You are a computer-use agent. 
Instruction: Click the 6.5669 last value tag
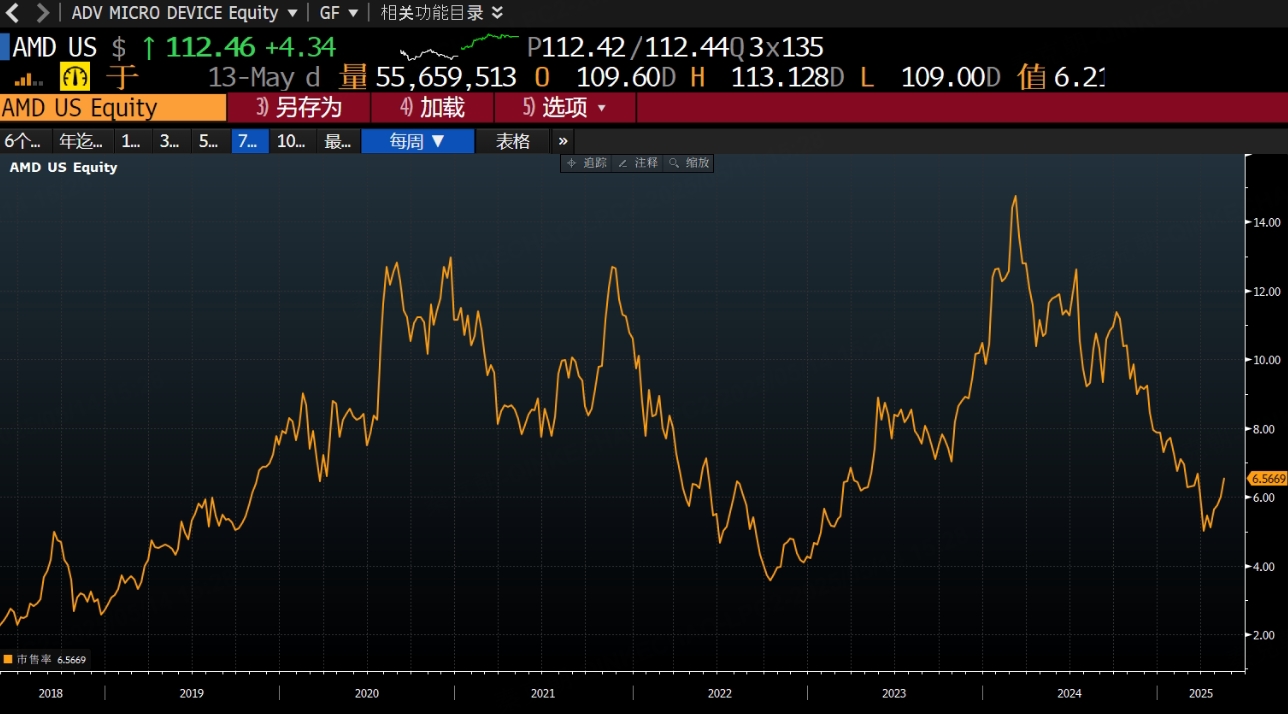1269,478
